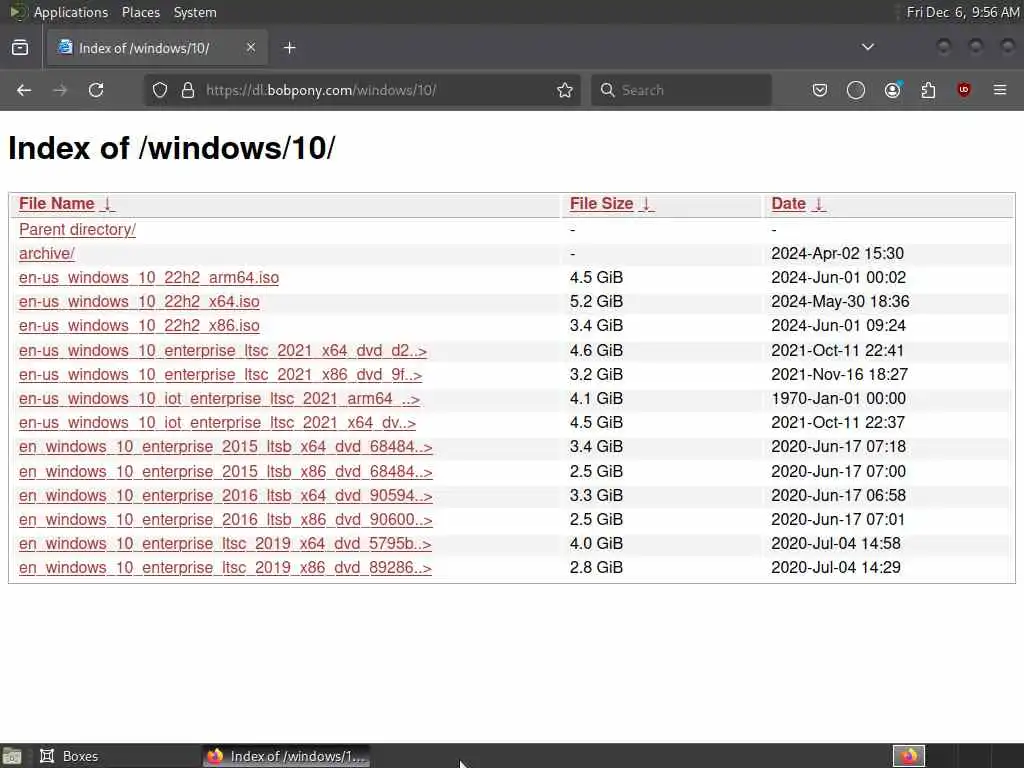Sort the listing by File Size
Screen dimensions: 1024x768
tap(601, 204)
